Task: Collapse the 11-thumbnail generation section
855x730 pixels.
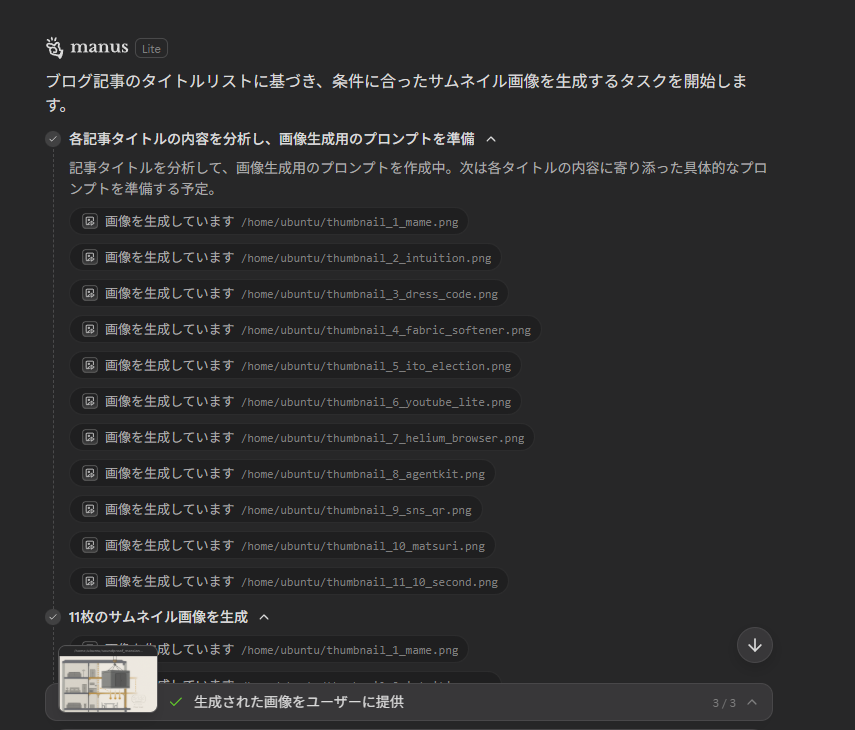Action: (x=263, y=617)
